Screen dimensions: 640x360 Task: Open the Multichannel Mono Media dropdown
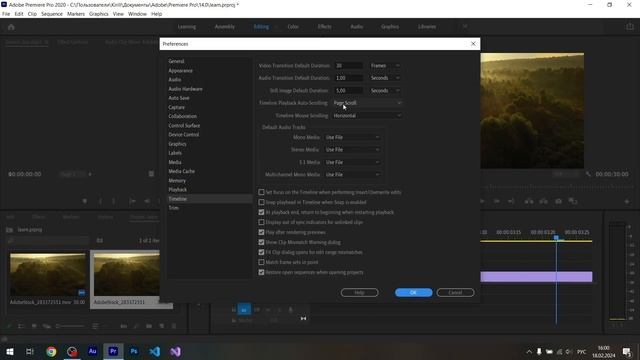click(x=352, y=175)
